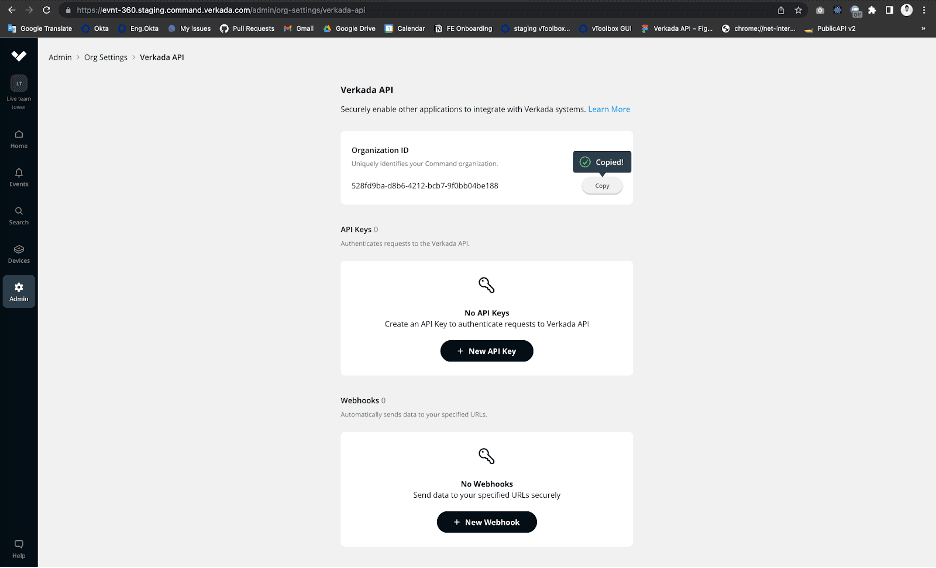936x568 pixels.
Task: Open vToolbox GUI bookmark
Action: coord(605,28)
